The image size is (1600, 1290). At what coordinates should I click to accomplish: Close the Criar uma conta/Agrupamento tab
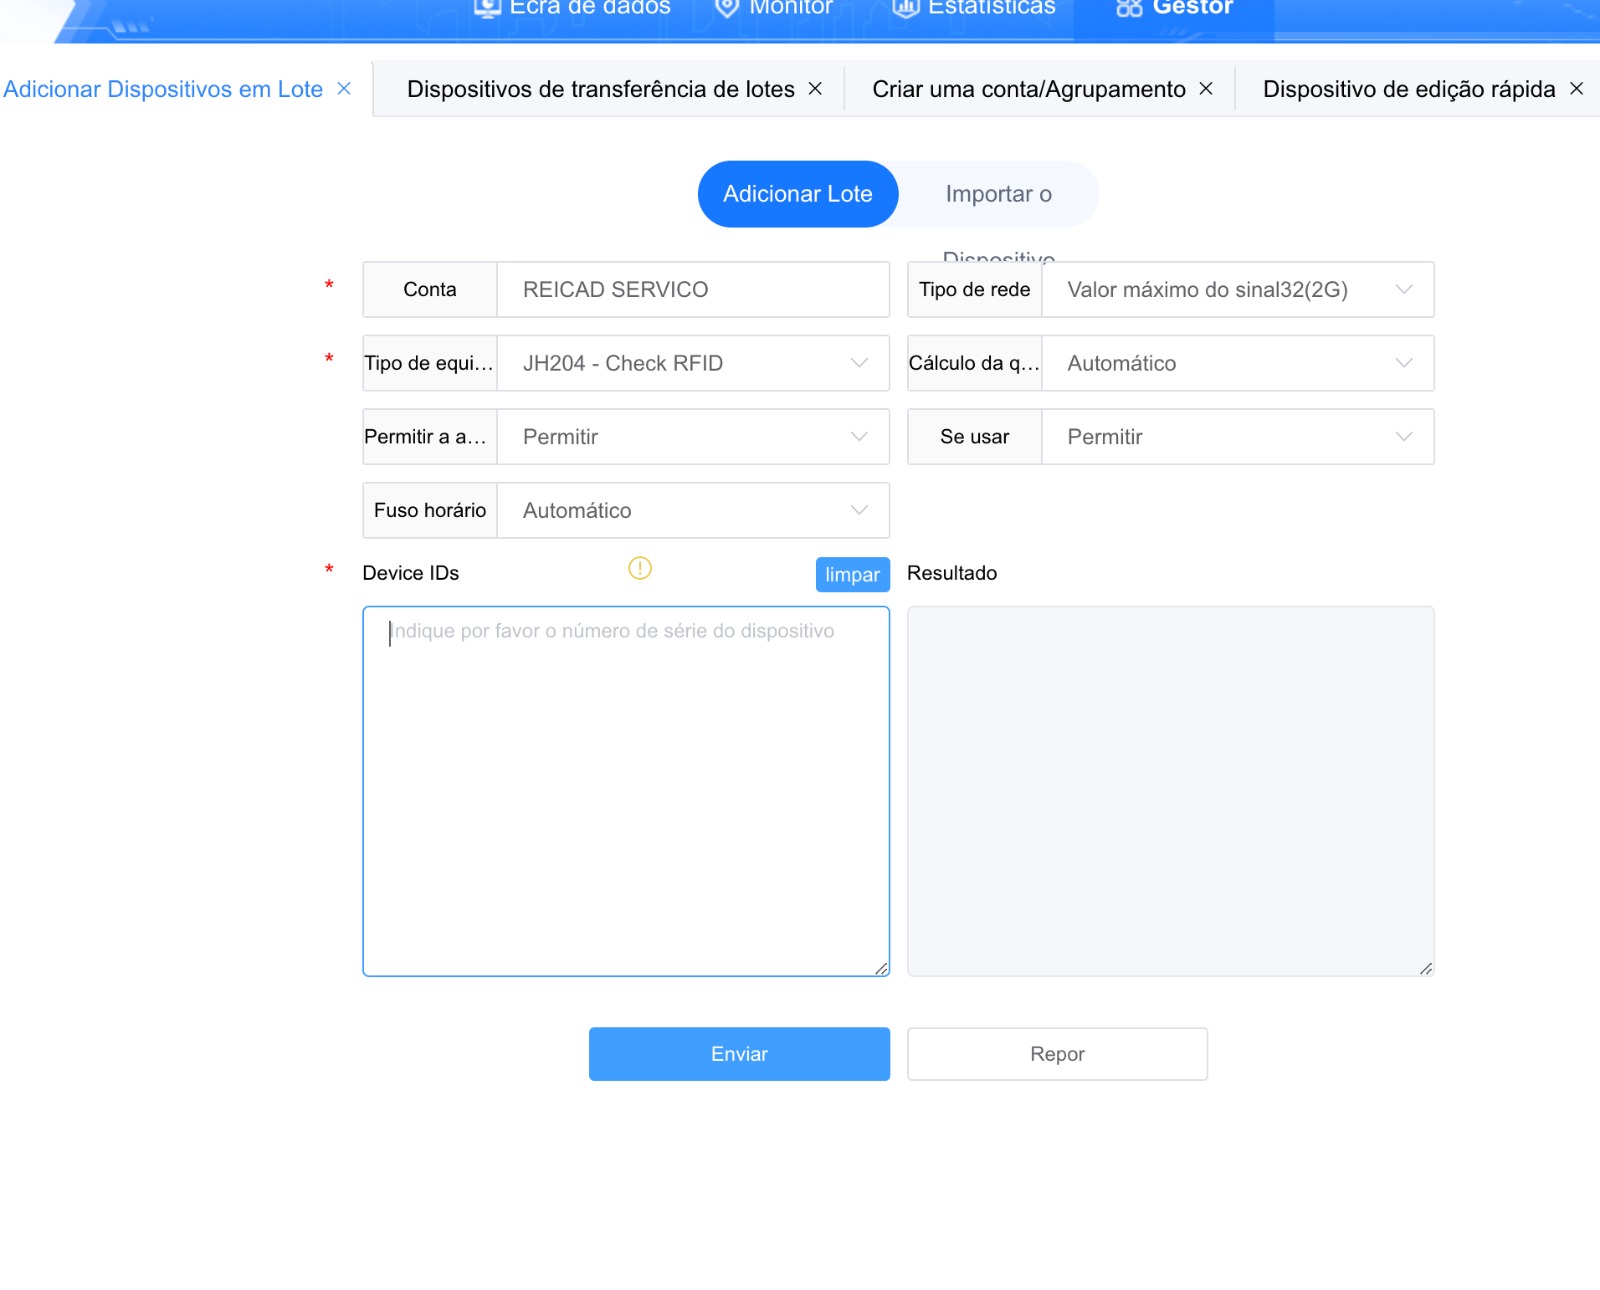pyautogui.click(x=1206, y=89)
